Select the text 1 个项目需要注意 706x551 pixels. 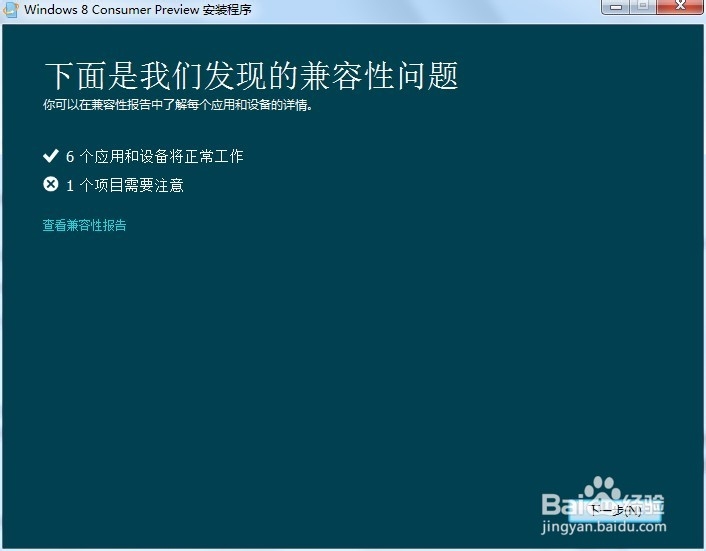coord(125,185)
